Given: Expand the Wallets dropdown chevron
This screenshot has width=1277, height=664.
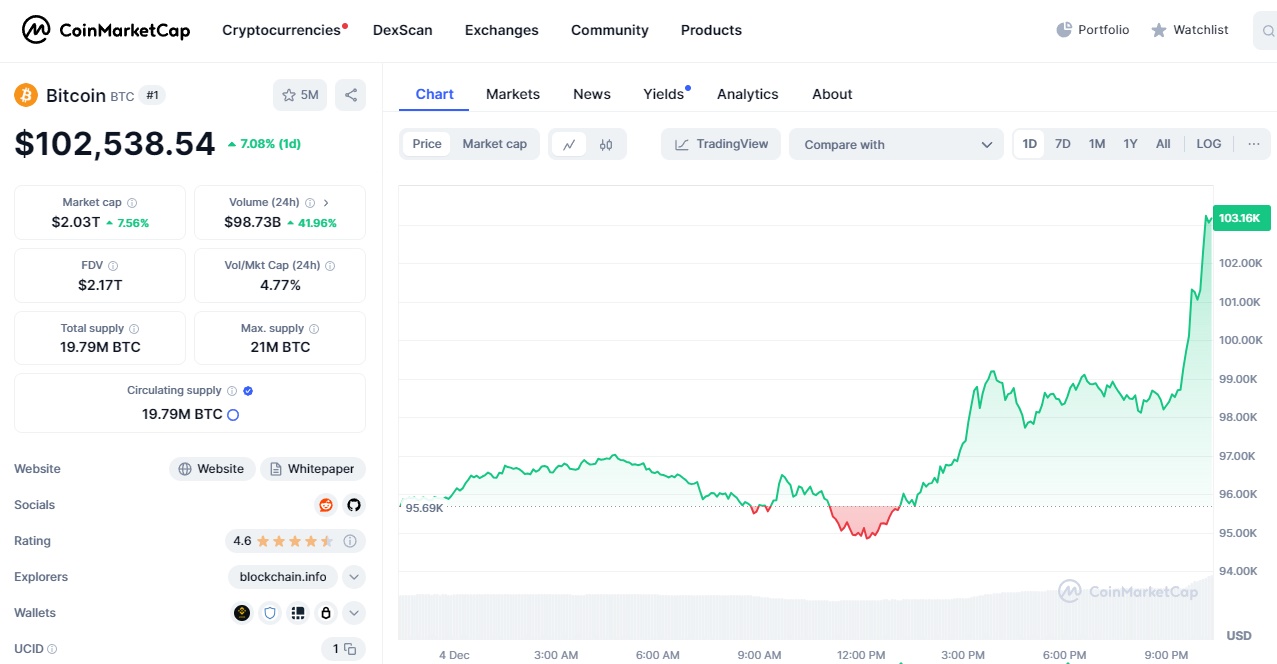Looking at the screenshot, I should coord(354,613).
